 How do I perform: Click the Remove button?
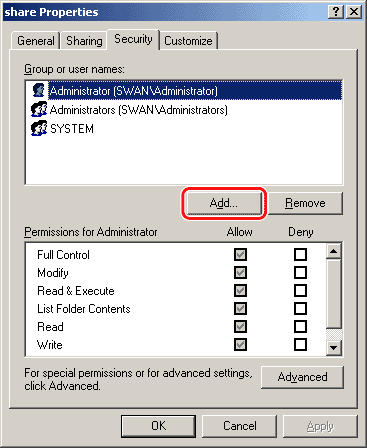(305, 203)
